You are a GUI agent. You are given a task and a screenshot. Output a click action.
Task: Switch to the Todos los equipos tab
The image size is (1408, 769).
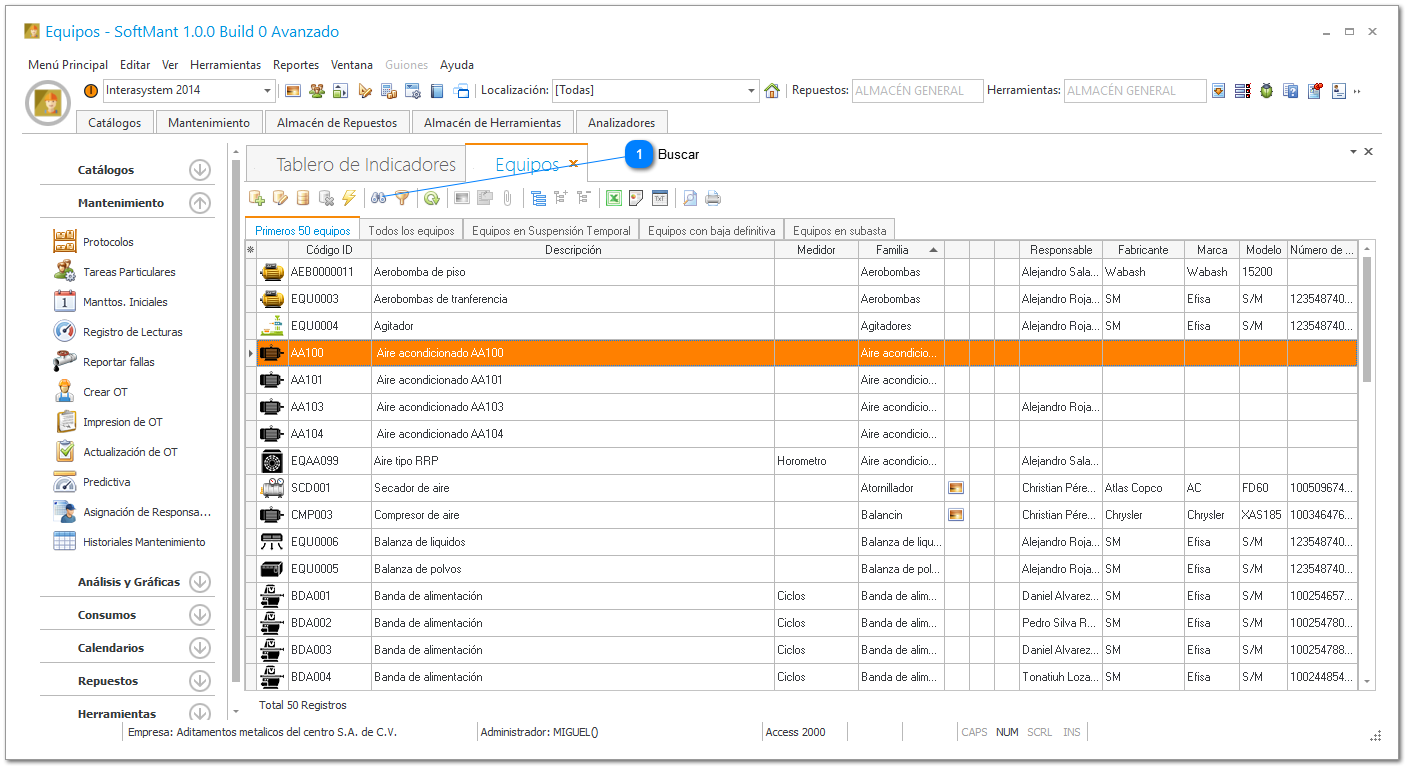coord(411,230)
